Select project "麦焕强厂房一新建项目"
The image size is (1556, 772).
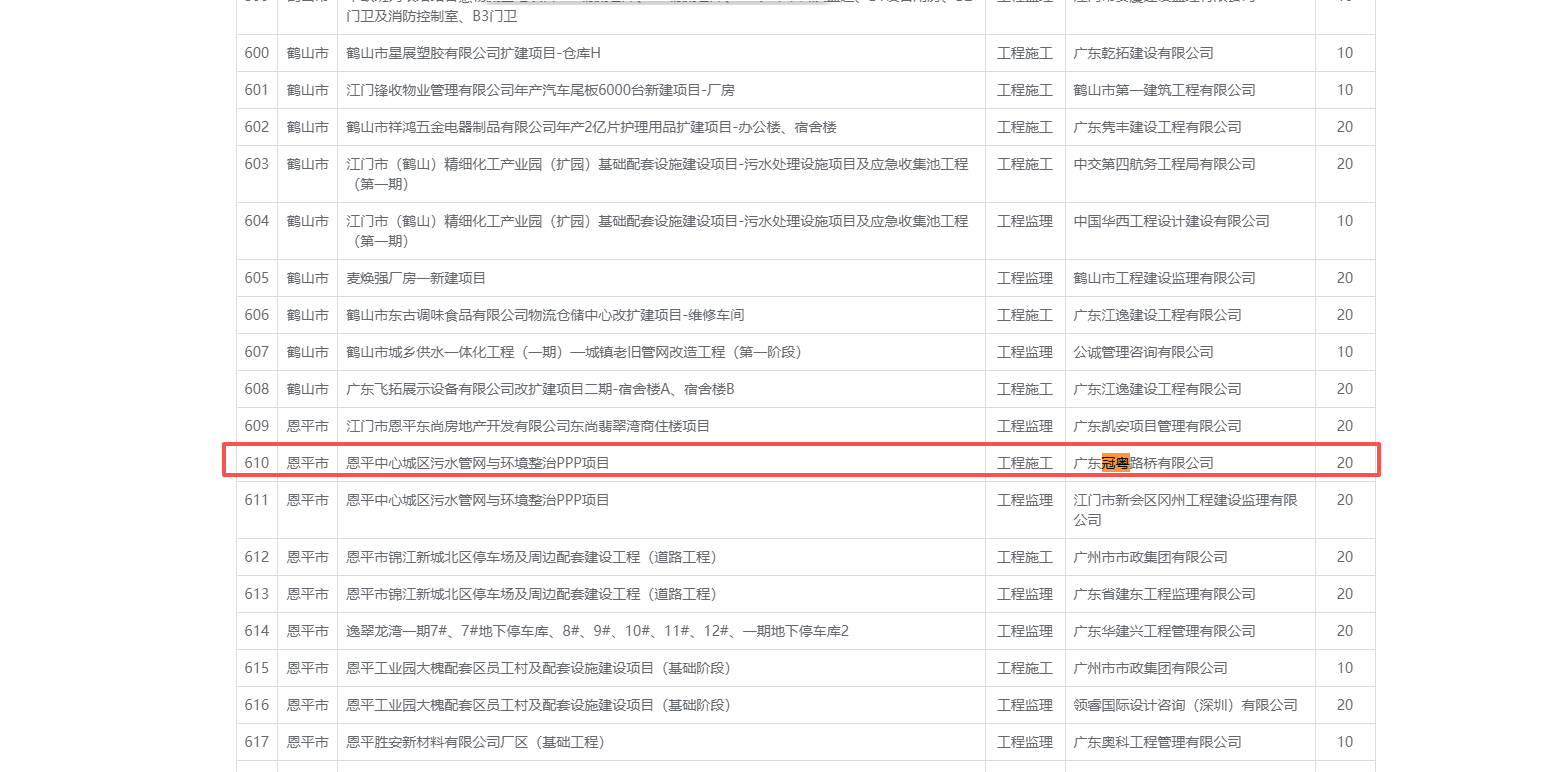pos(416,278)
